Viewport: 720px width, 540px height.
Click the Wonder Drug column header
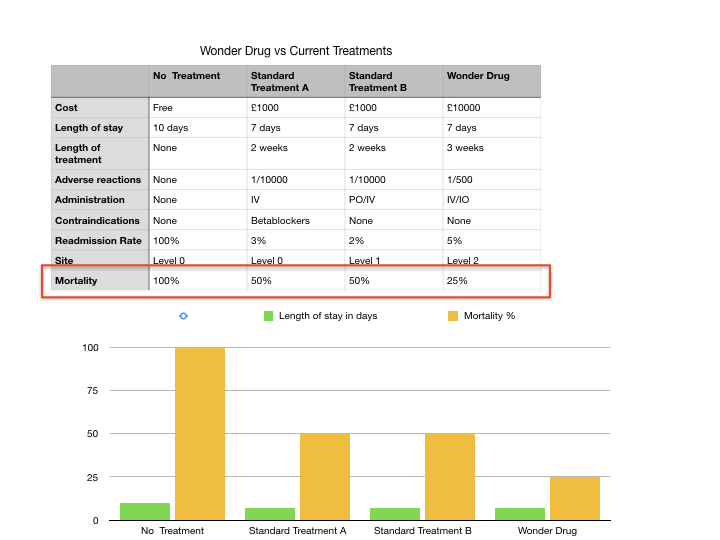(492, 81)
